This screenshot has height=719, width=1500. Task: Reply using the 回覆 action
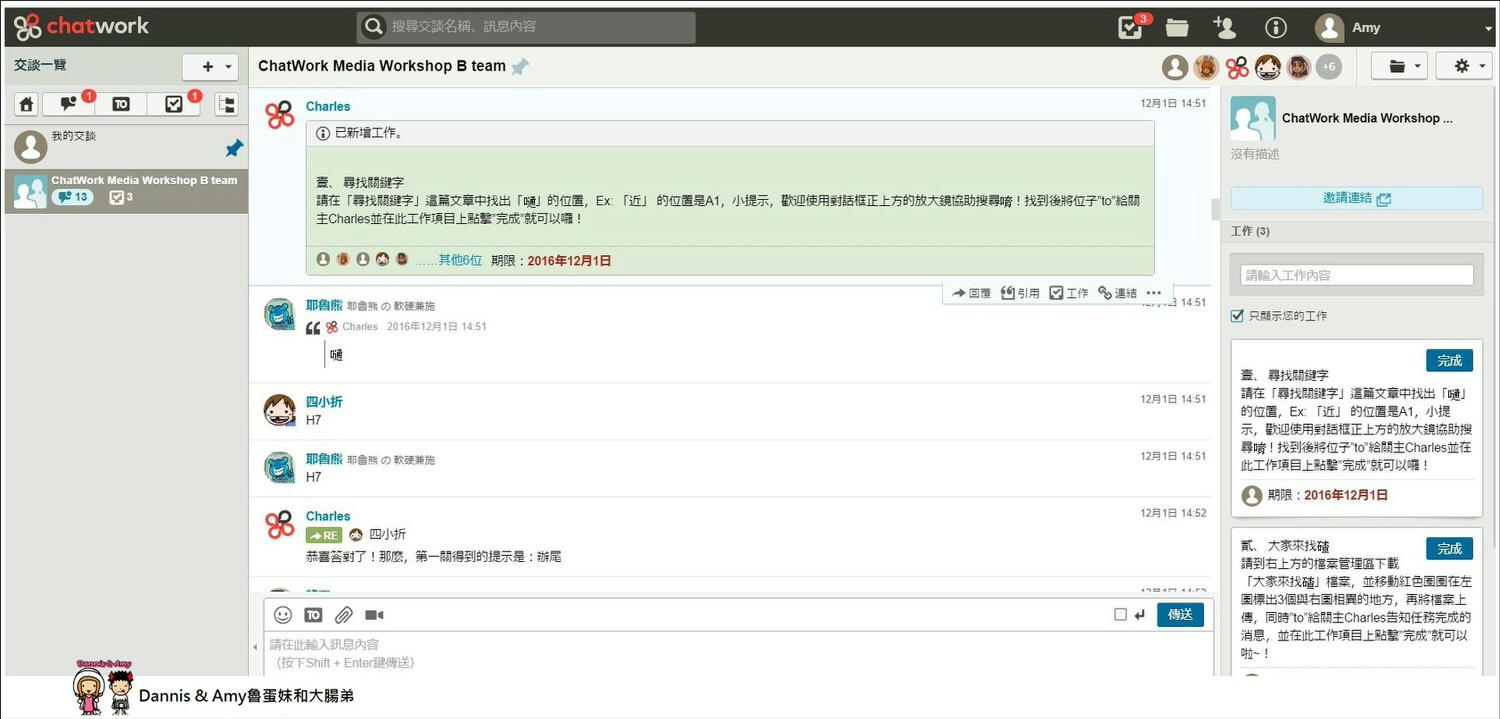point(971,293)
